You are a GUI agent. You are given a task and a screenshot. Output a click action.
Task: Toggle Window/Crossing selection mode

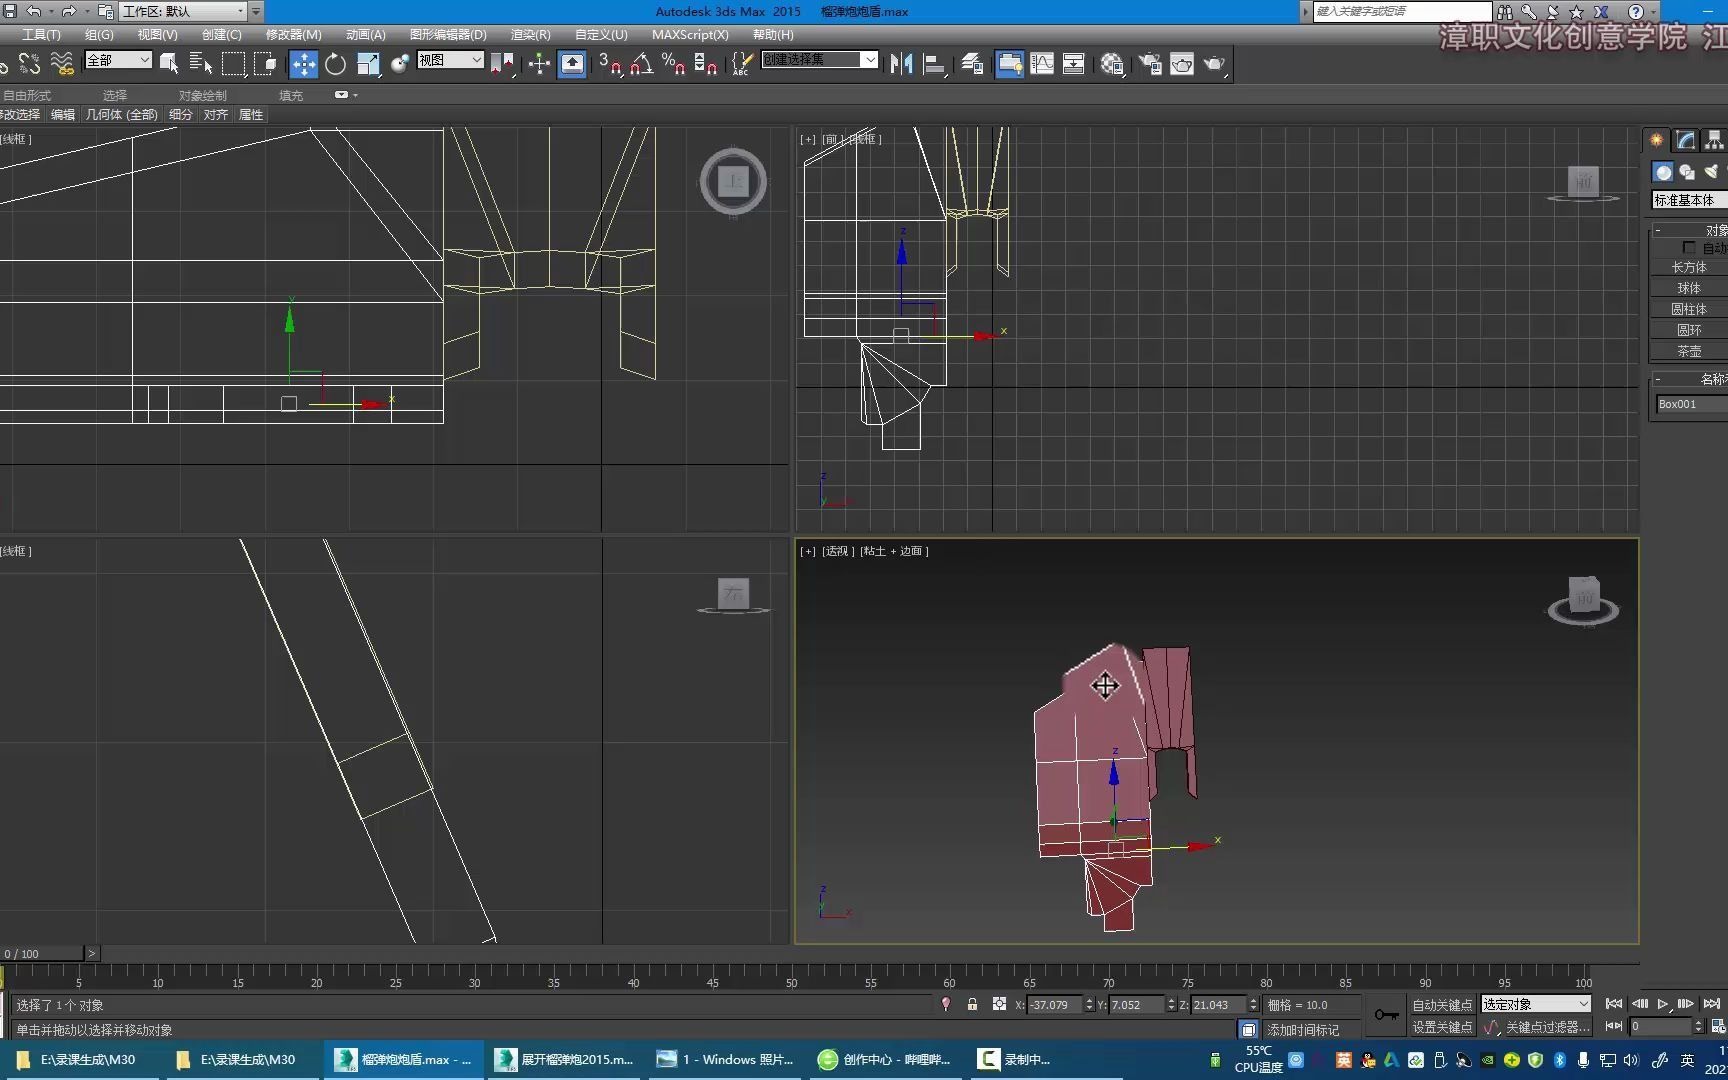coord(265,64)
